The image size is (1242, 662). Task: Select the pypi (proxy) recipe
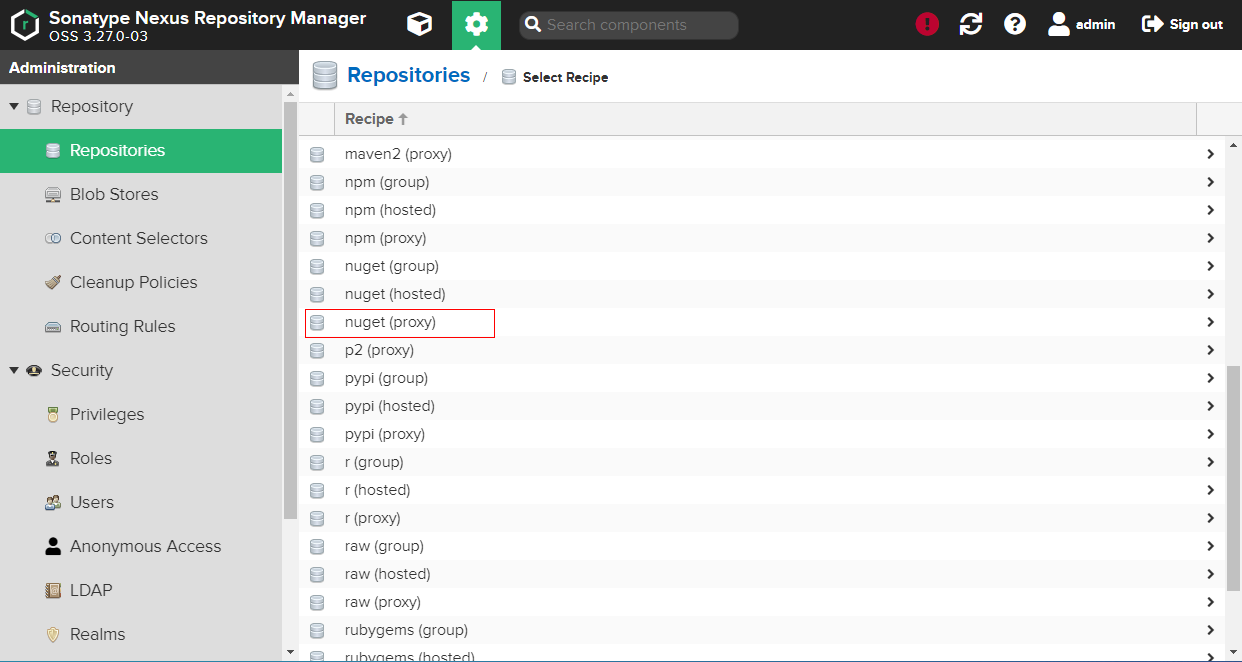point(385,434)
